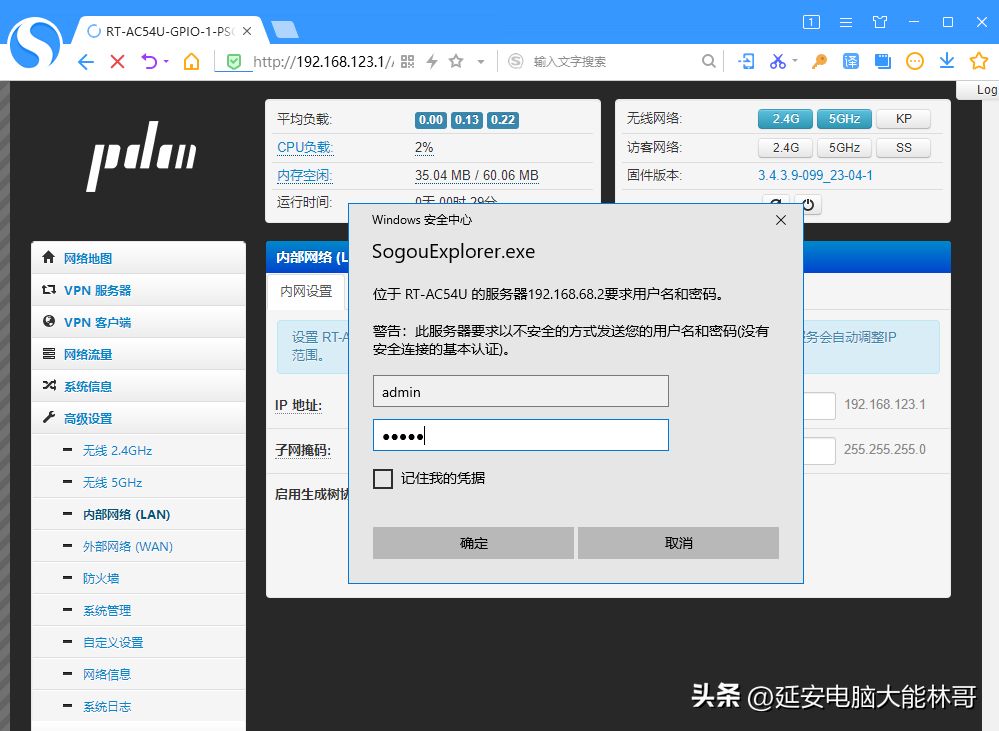Open 外部网络 (WAN) in the sidebar
The width and height of the screenshot is (999, 731).
pyautogui.click(x=127, y=546)
